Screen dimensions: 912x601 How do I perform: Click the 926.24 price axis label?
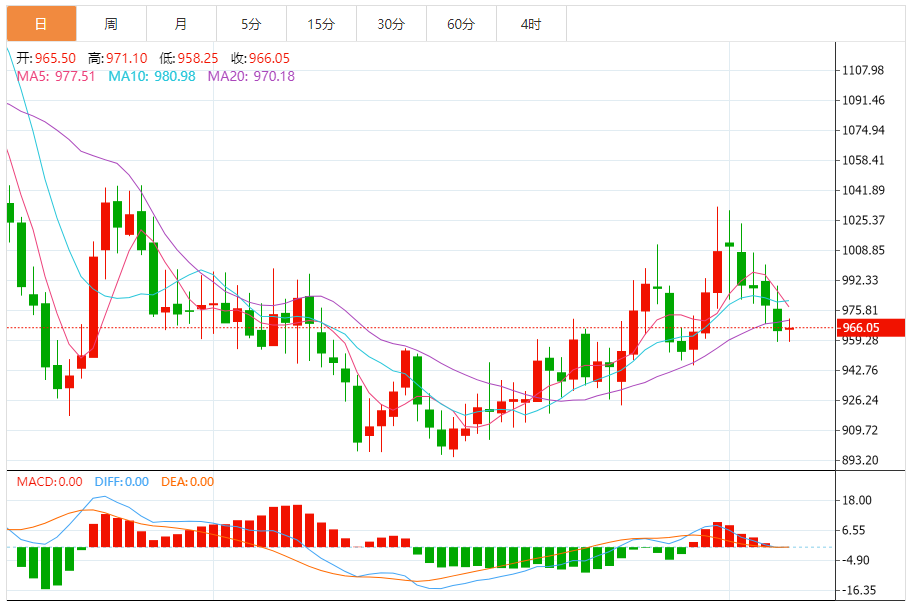[x=860, y=400]
